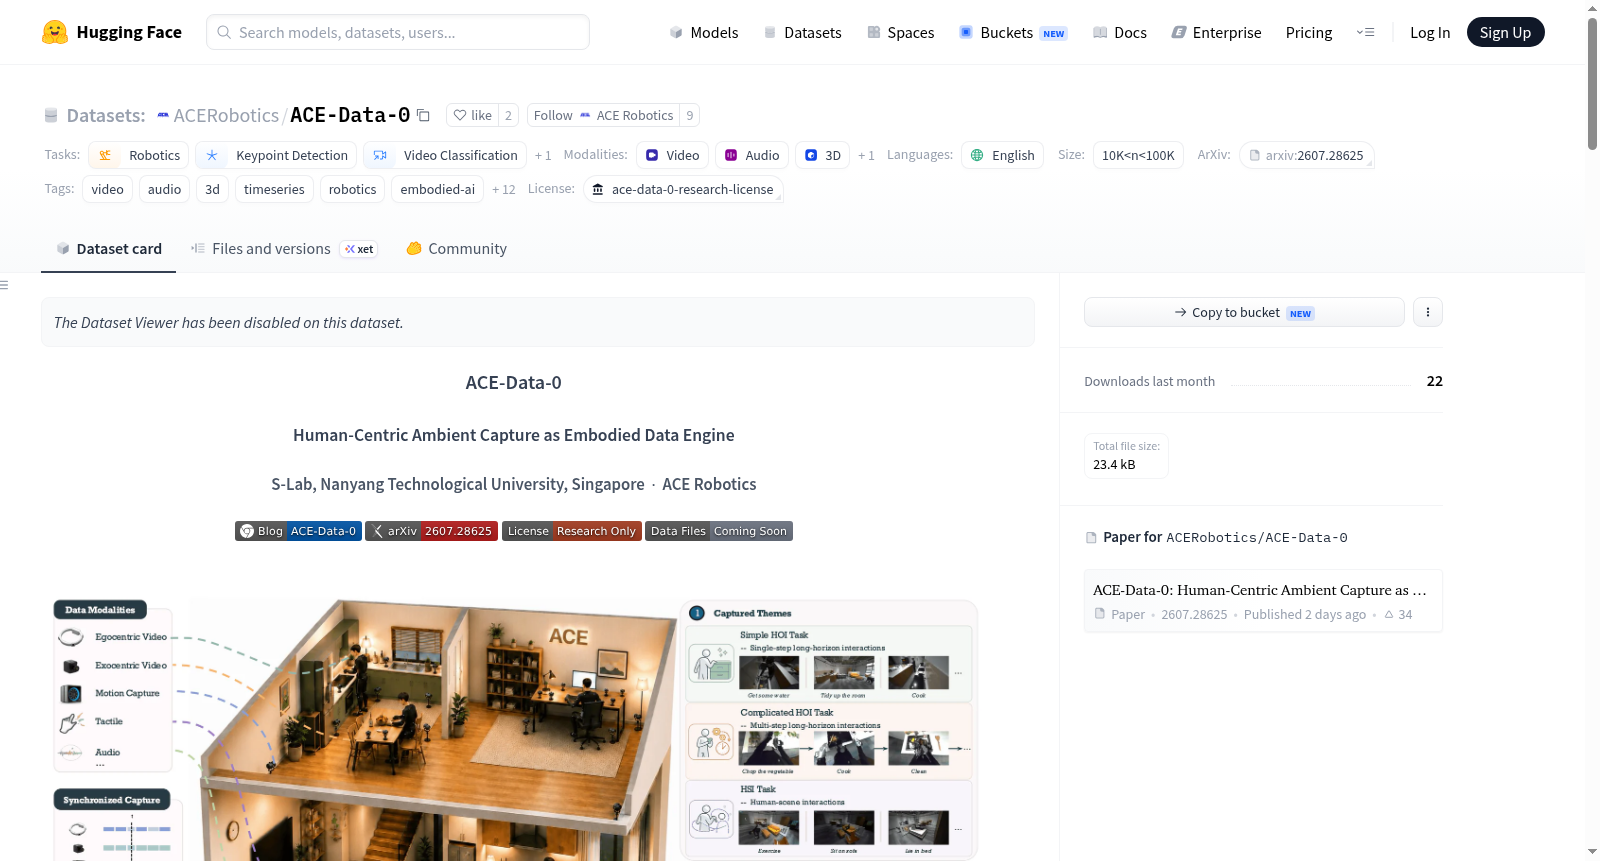Follow the ACE Robotics organization
The height and width of the screenshot is (861, 1600).
(x=603, y=115)
